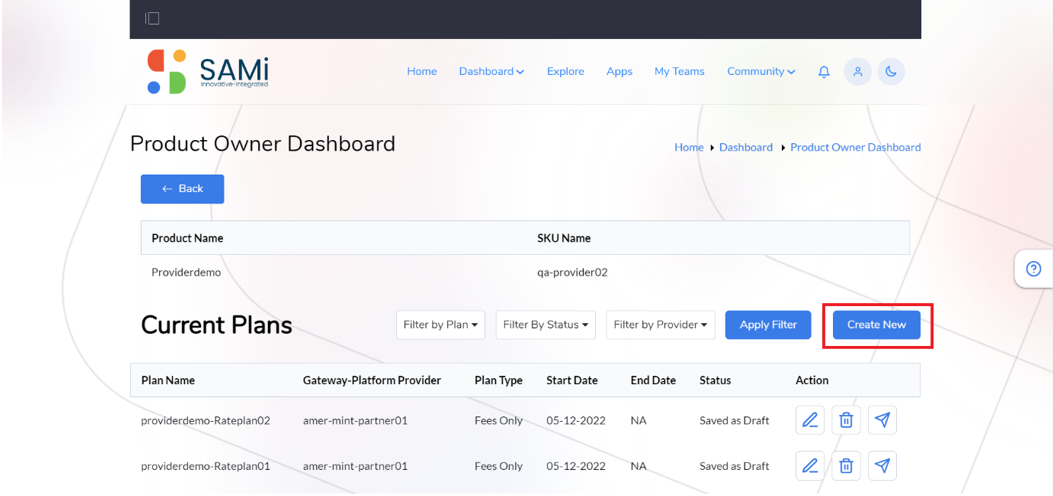The width and height of the screenshot is (1053, 496).
Task: Edit providerdemo-Rateplan02 plan
Action: pos(810,420)
